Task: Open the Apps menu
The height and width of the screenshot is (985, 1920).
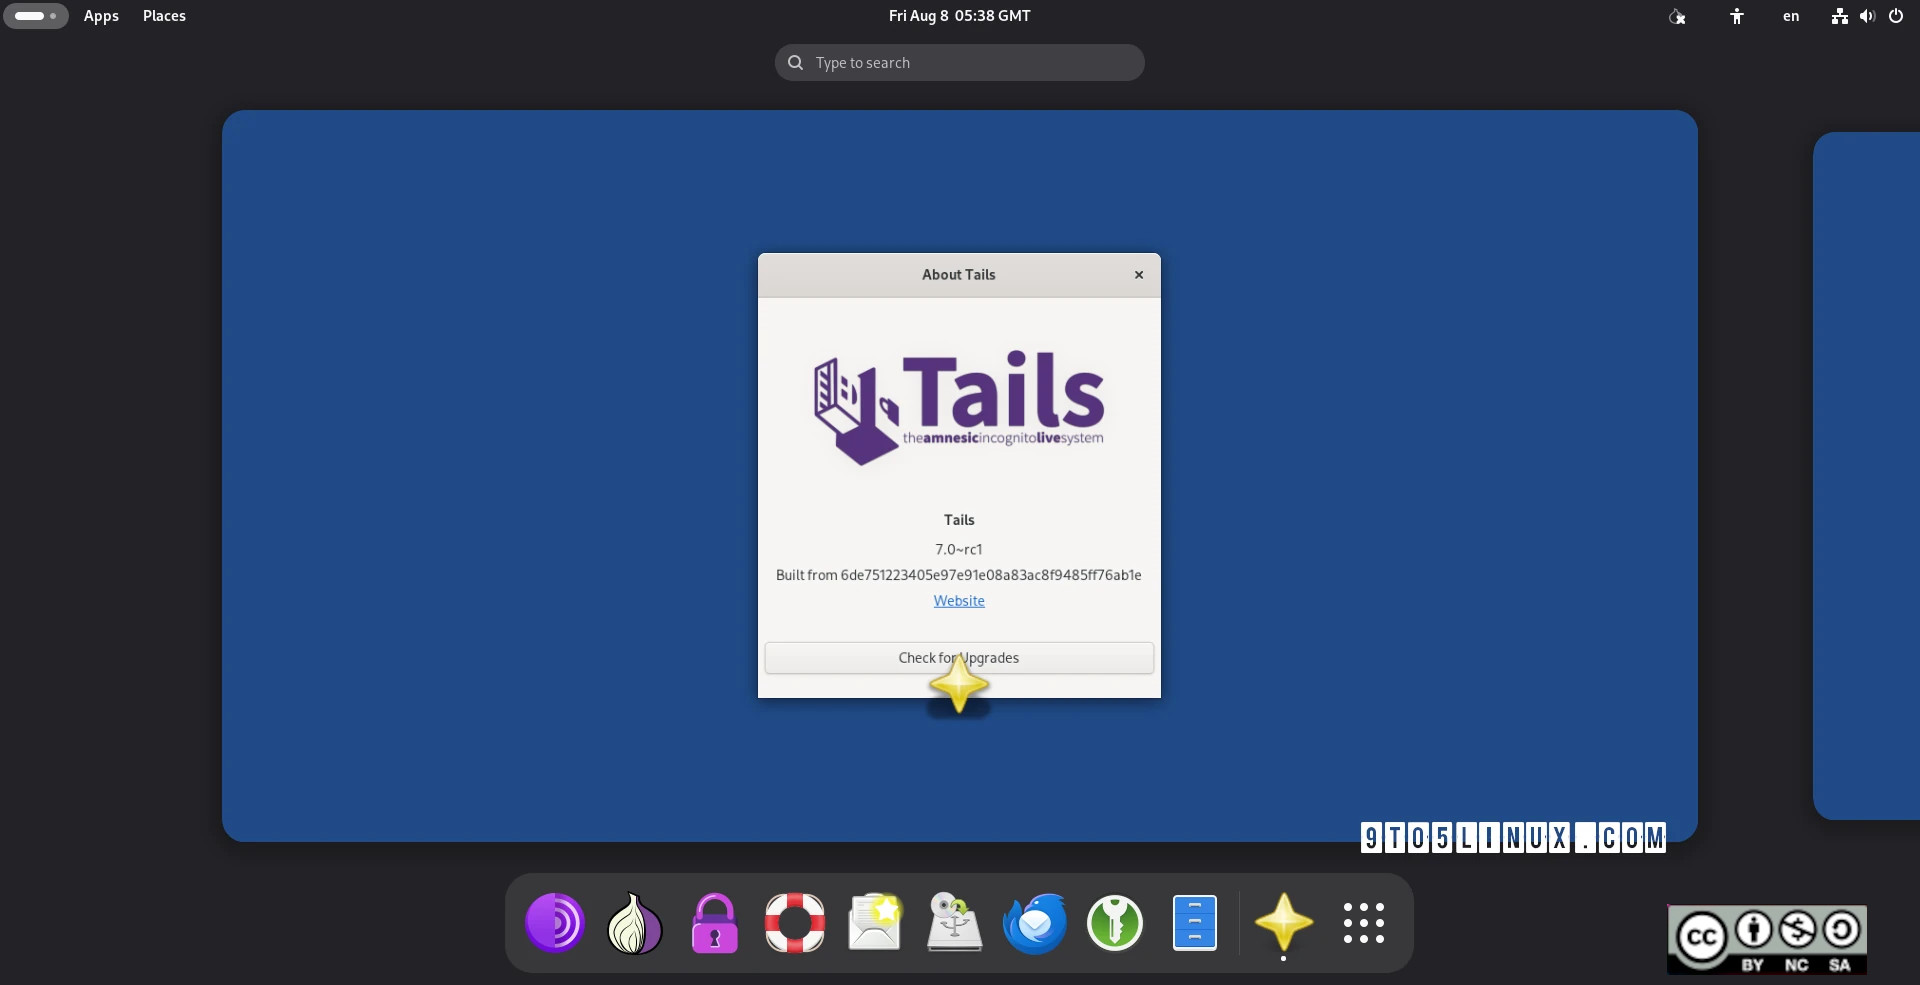Action: coord(101,16)
